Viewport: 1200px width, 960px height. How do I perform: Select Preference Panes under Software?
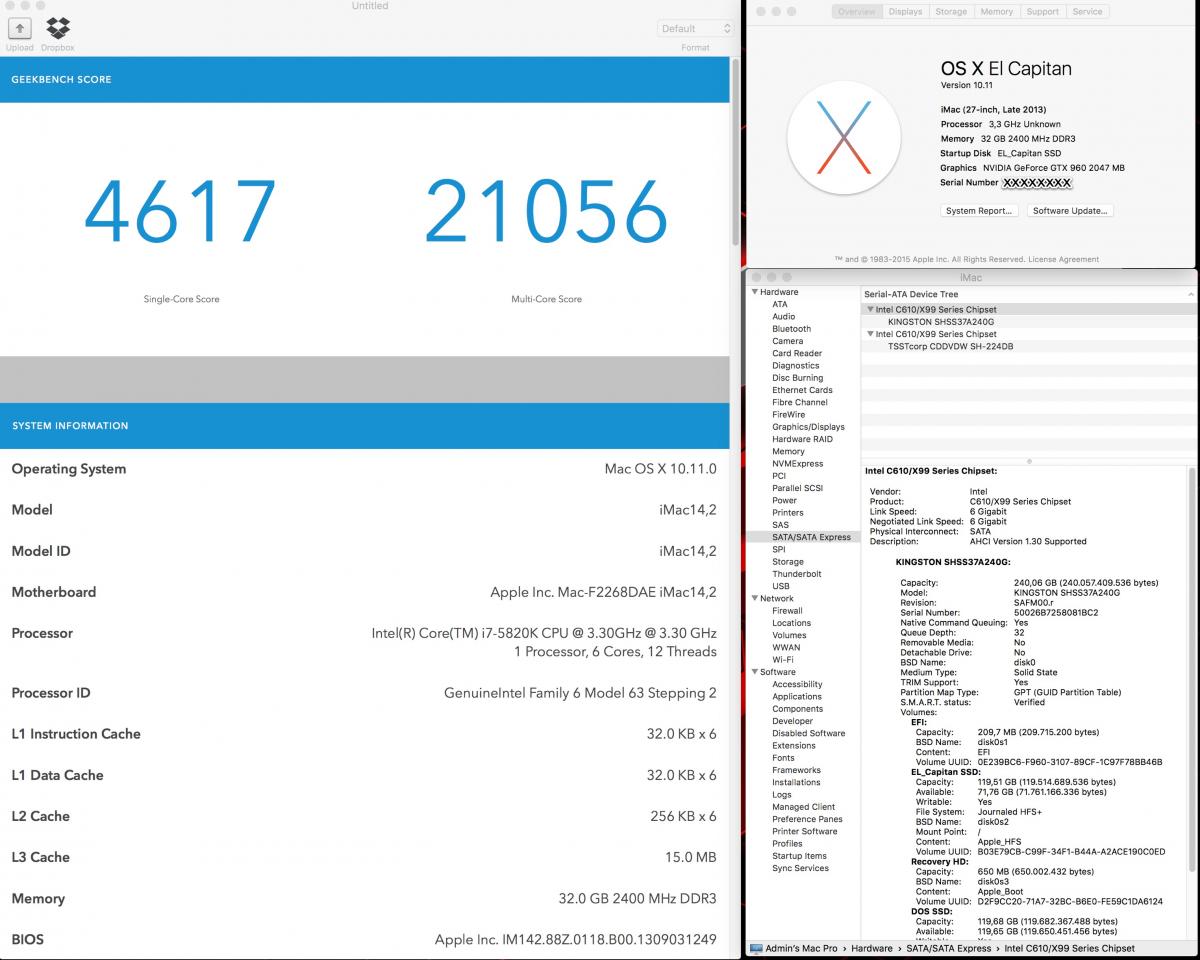[808, 819]
